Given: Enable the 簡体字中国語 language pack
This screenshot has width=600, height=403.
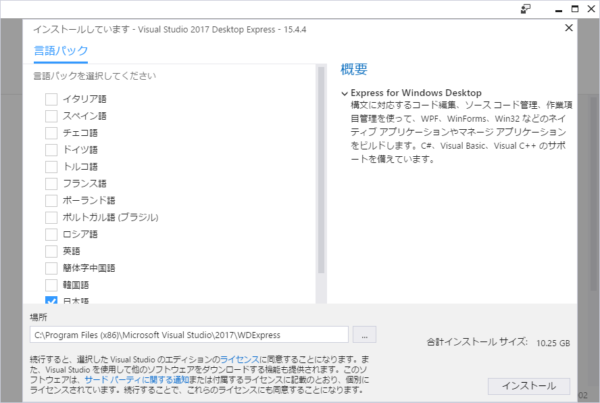Looking at the screenshot, I should tap(51, 268).
